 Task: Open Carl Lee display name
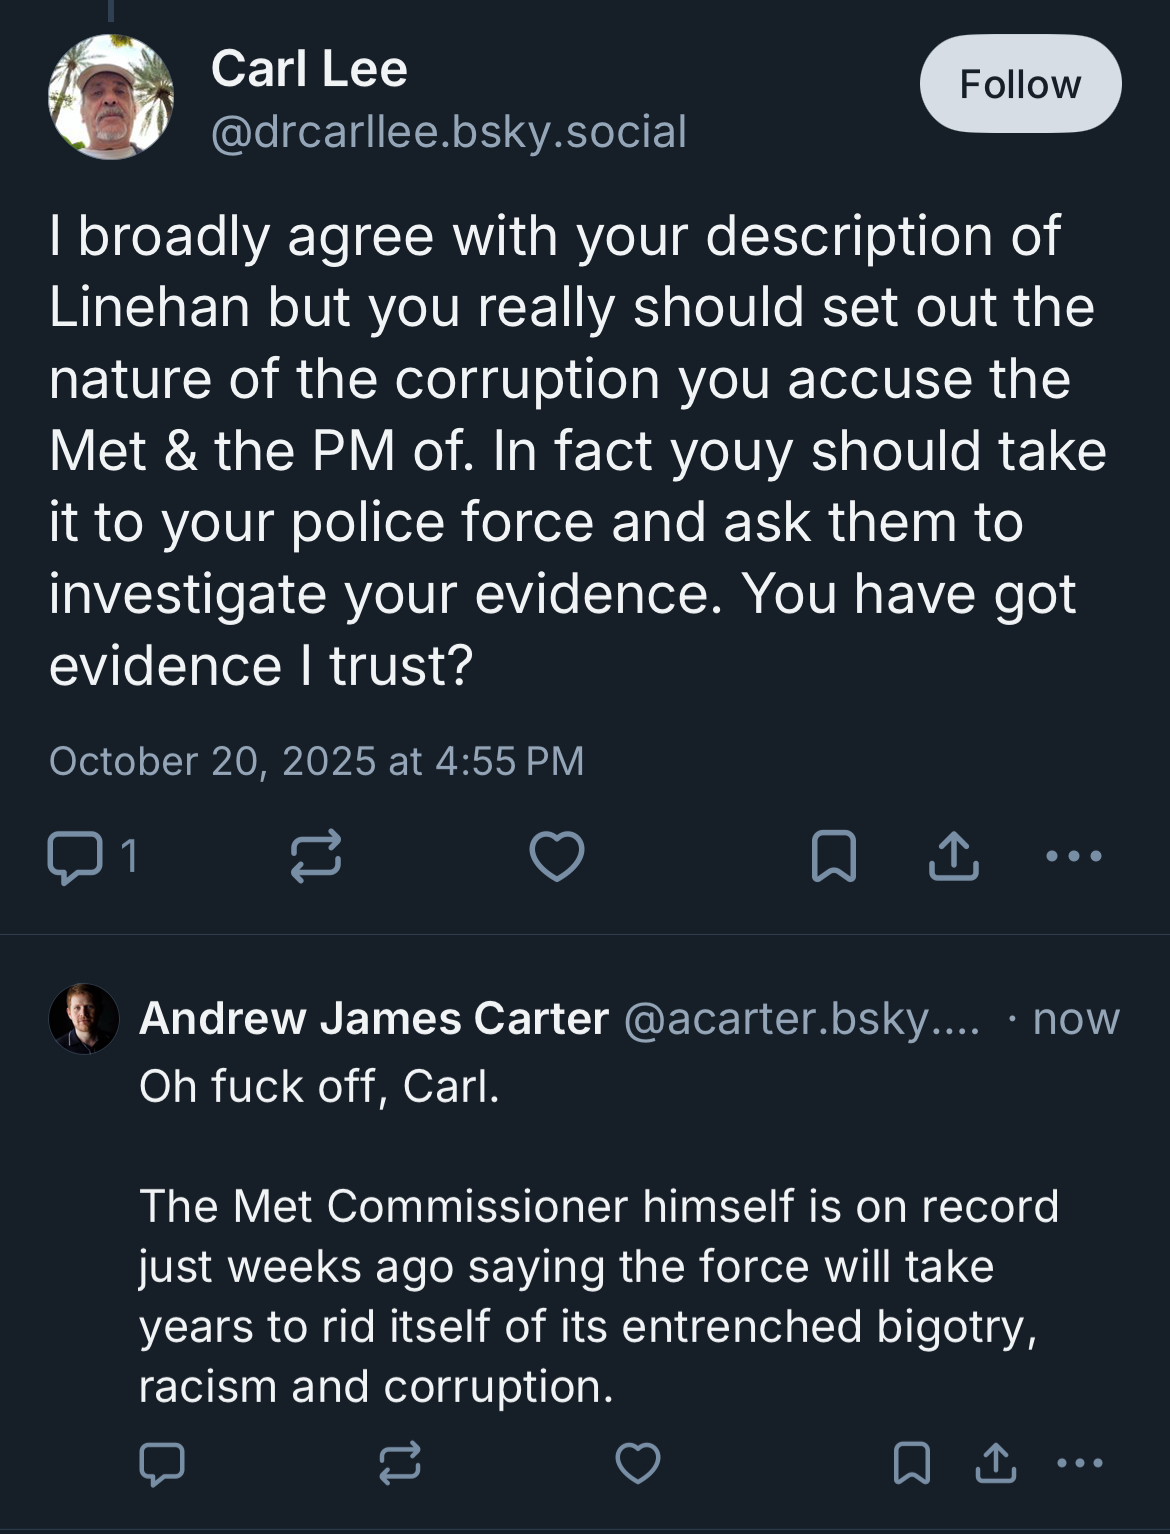click(309, 69)
